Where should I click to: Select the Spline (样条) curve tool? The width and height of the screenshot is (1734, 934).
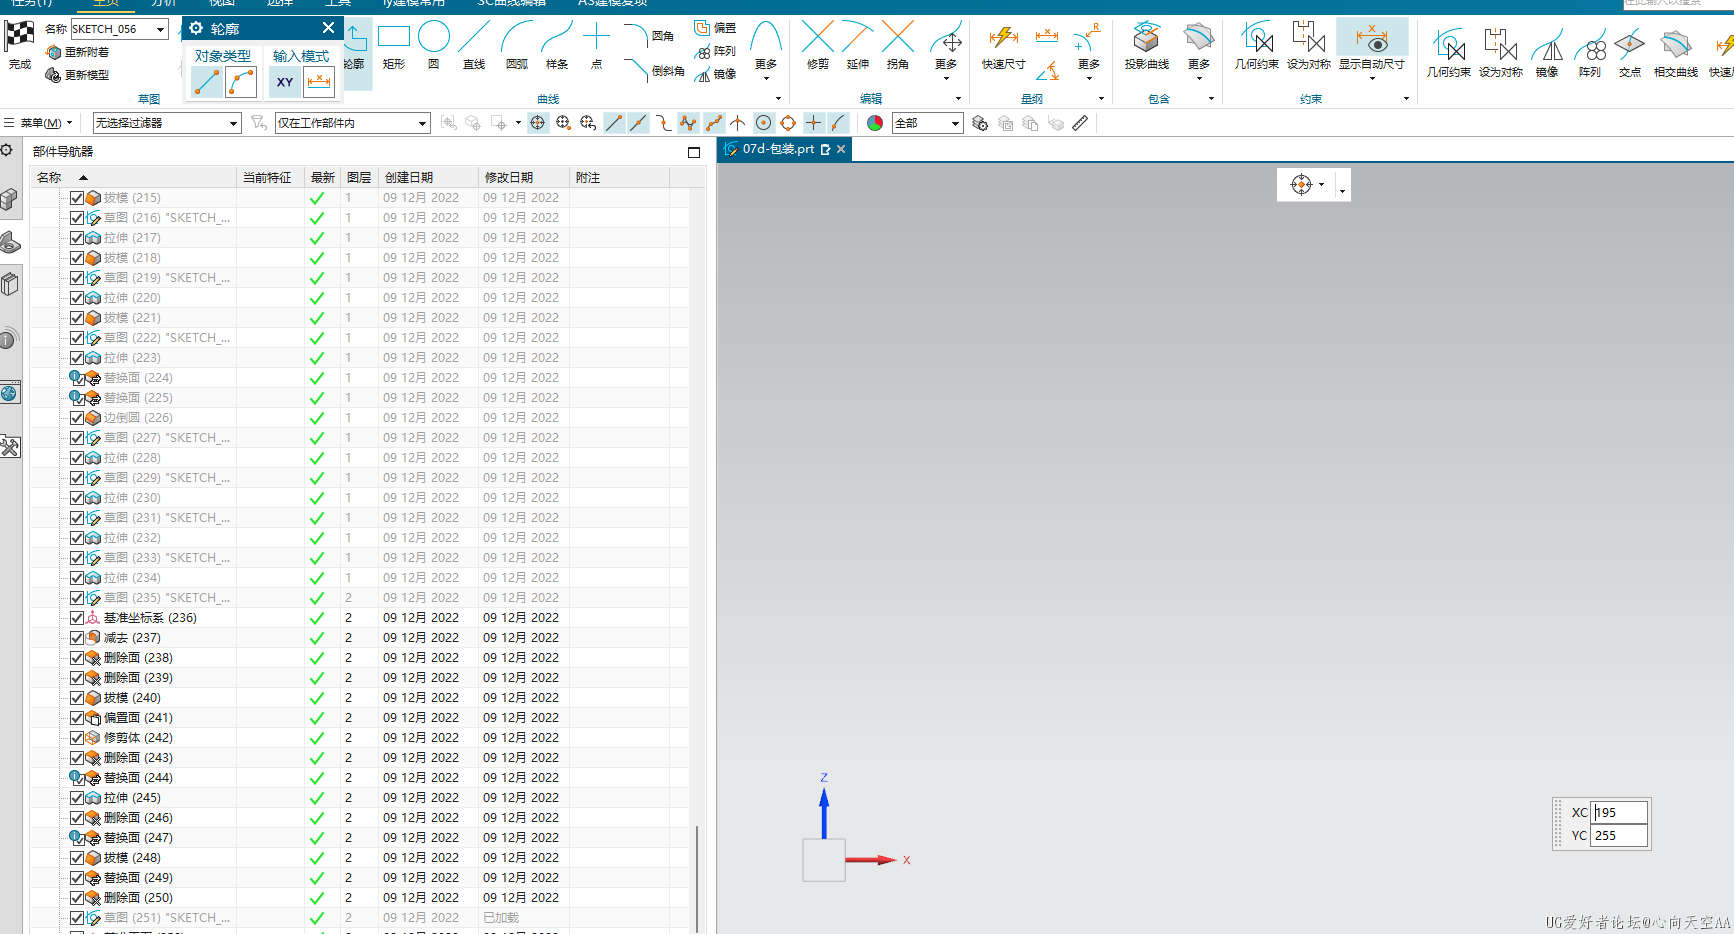click(x=557, y=45)
